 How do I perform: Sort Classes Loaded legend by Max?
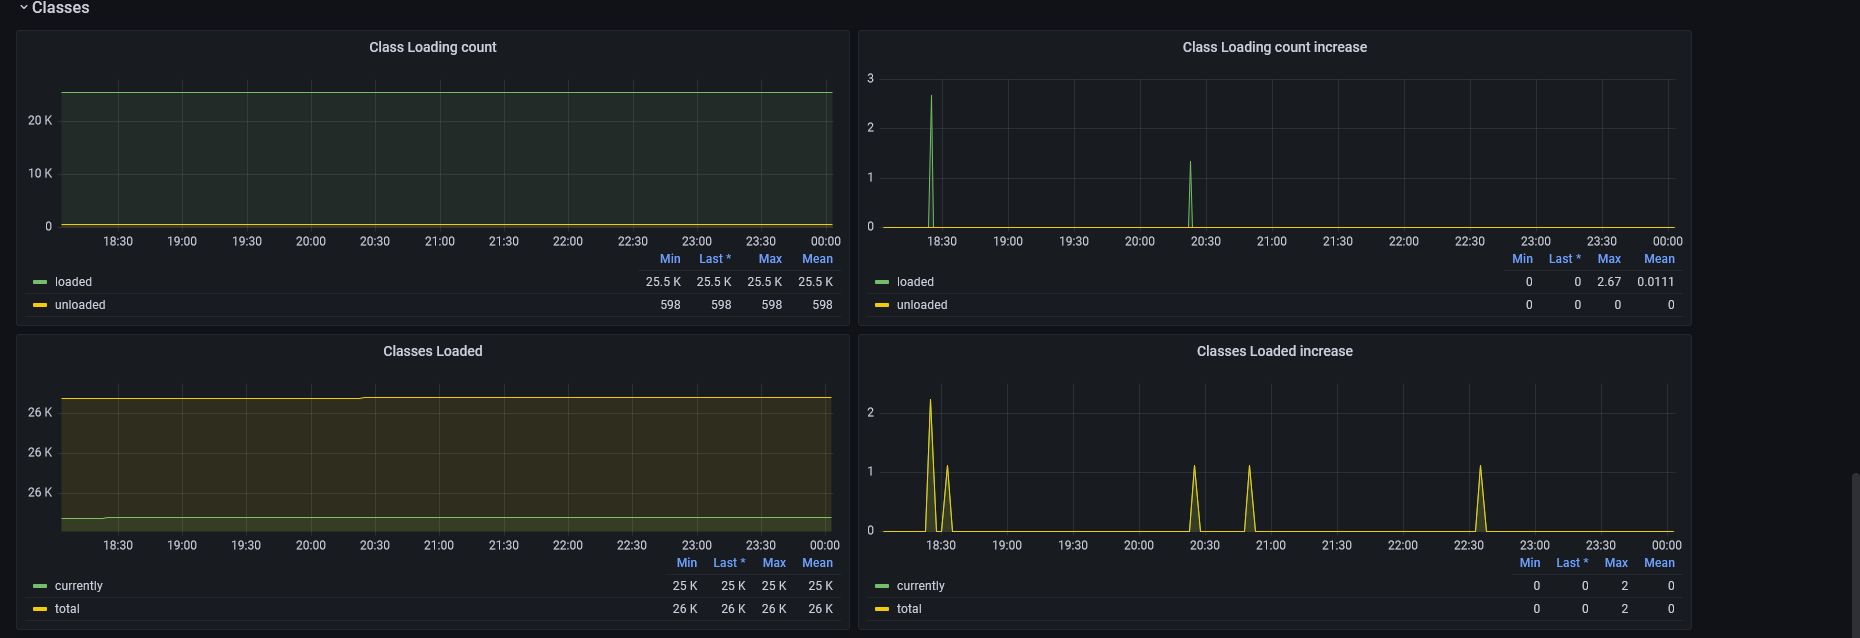[774, 563]
